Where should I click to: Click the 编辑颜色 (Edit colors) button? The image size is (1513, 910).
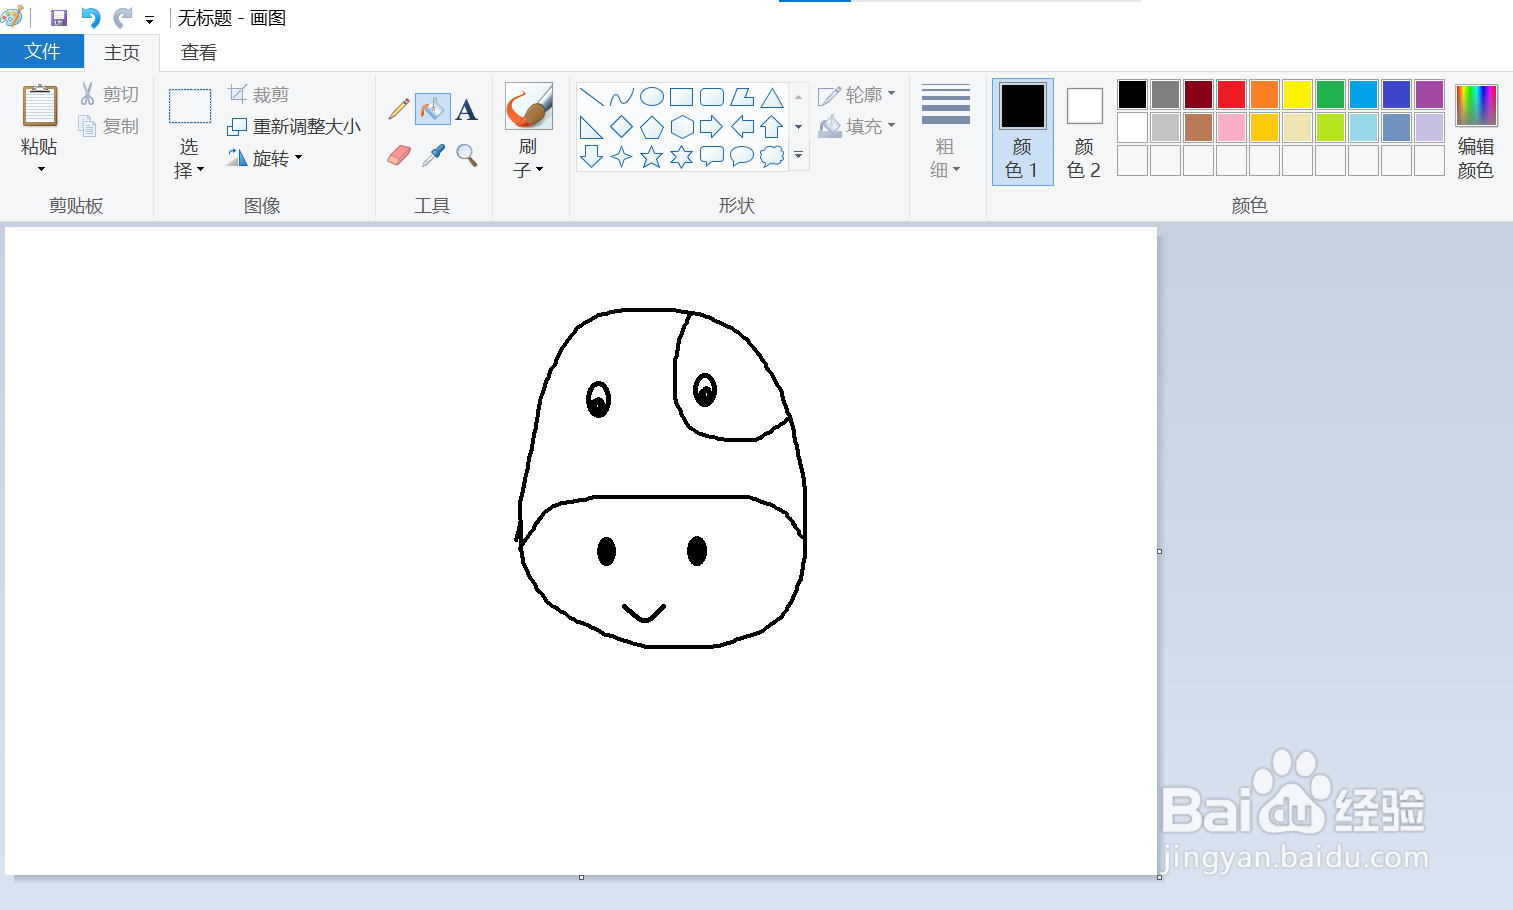[x=1476, y=132]
